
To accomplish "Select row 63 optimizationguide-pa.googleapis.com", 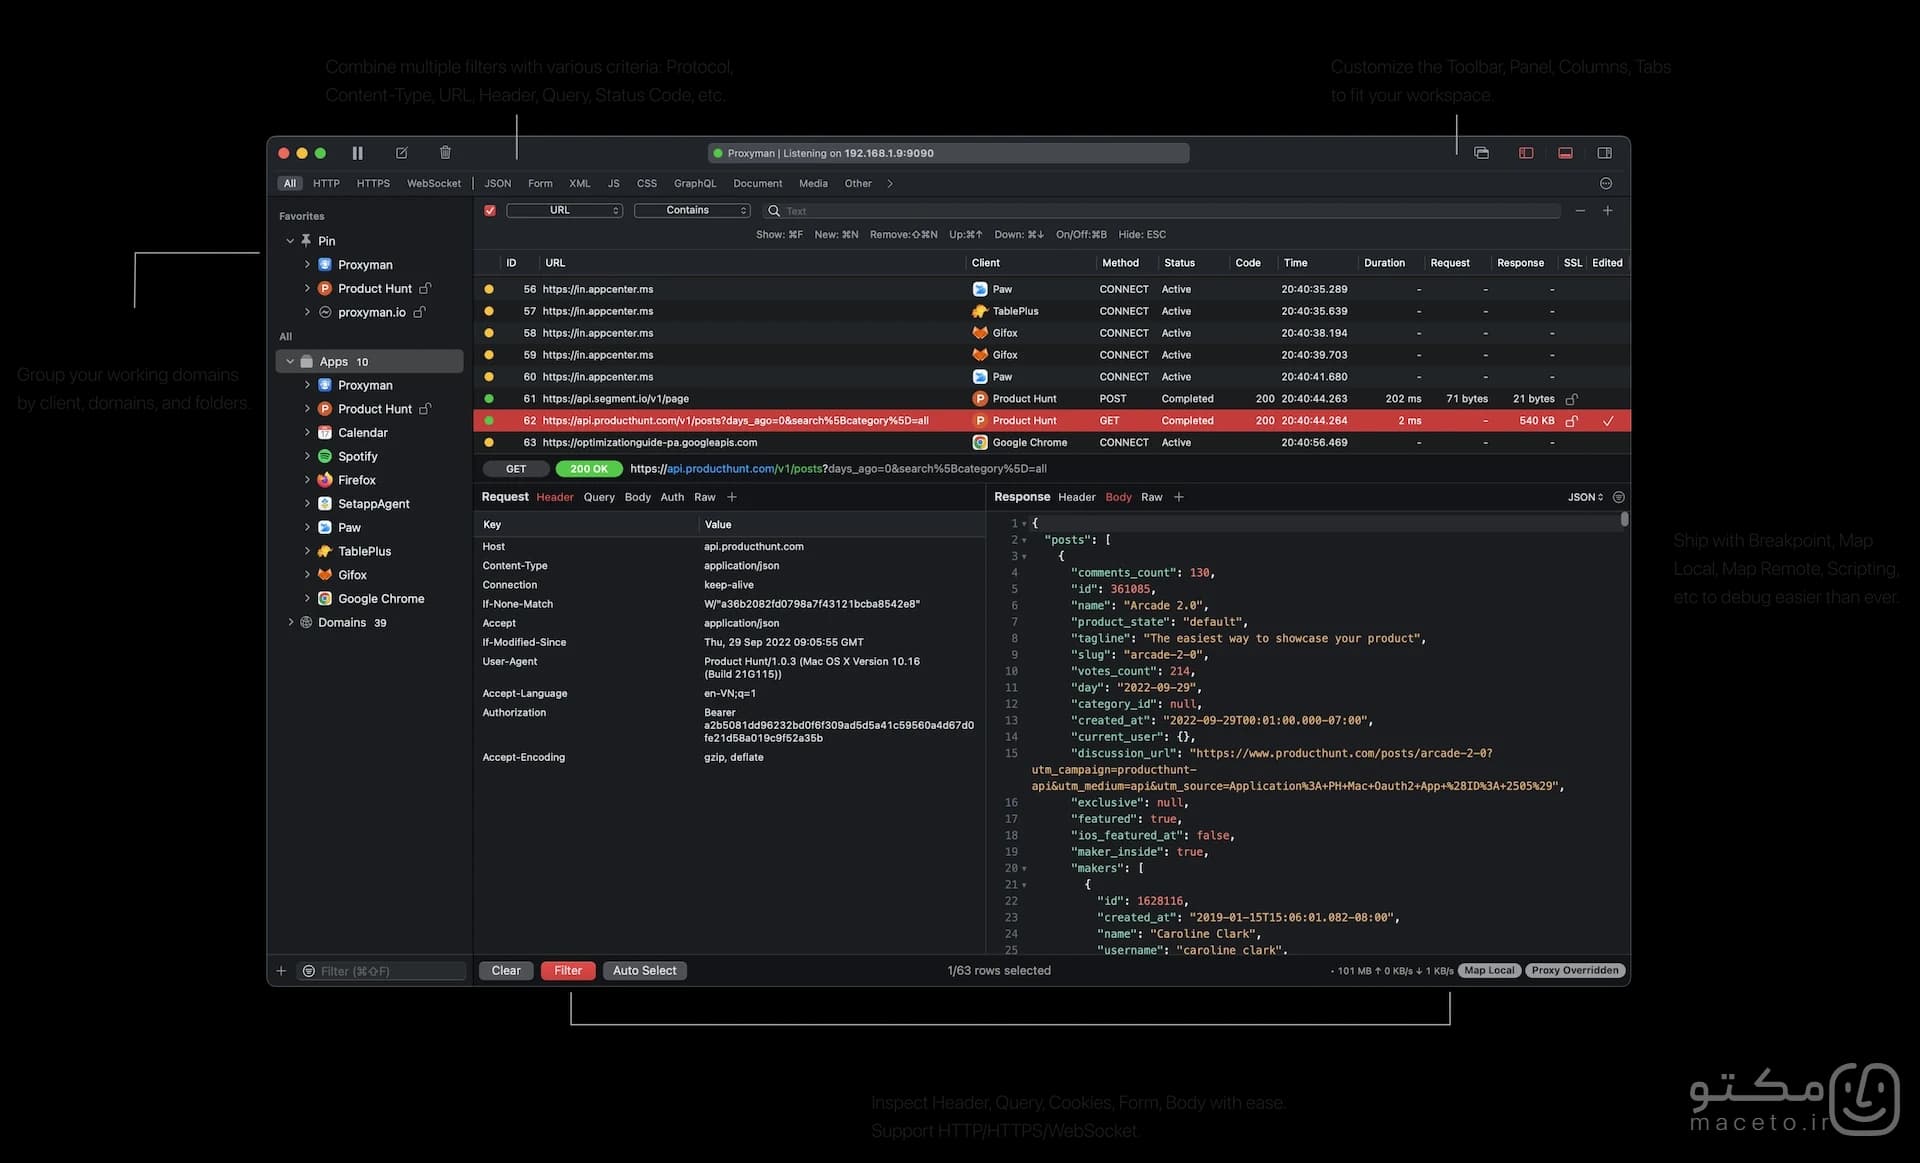I will (x=1052, y=442).
